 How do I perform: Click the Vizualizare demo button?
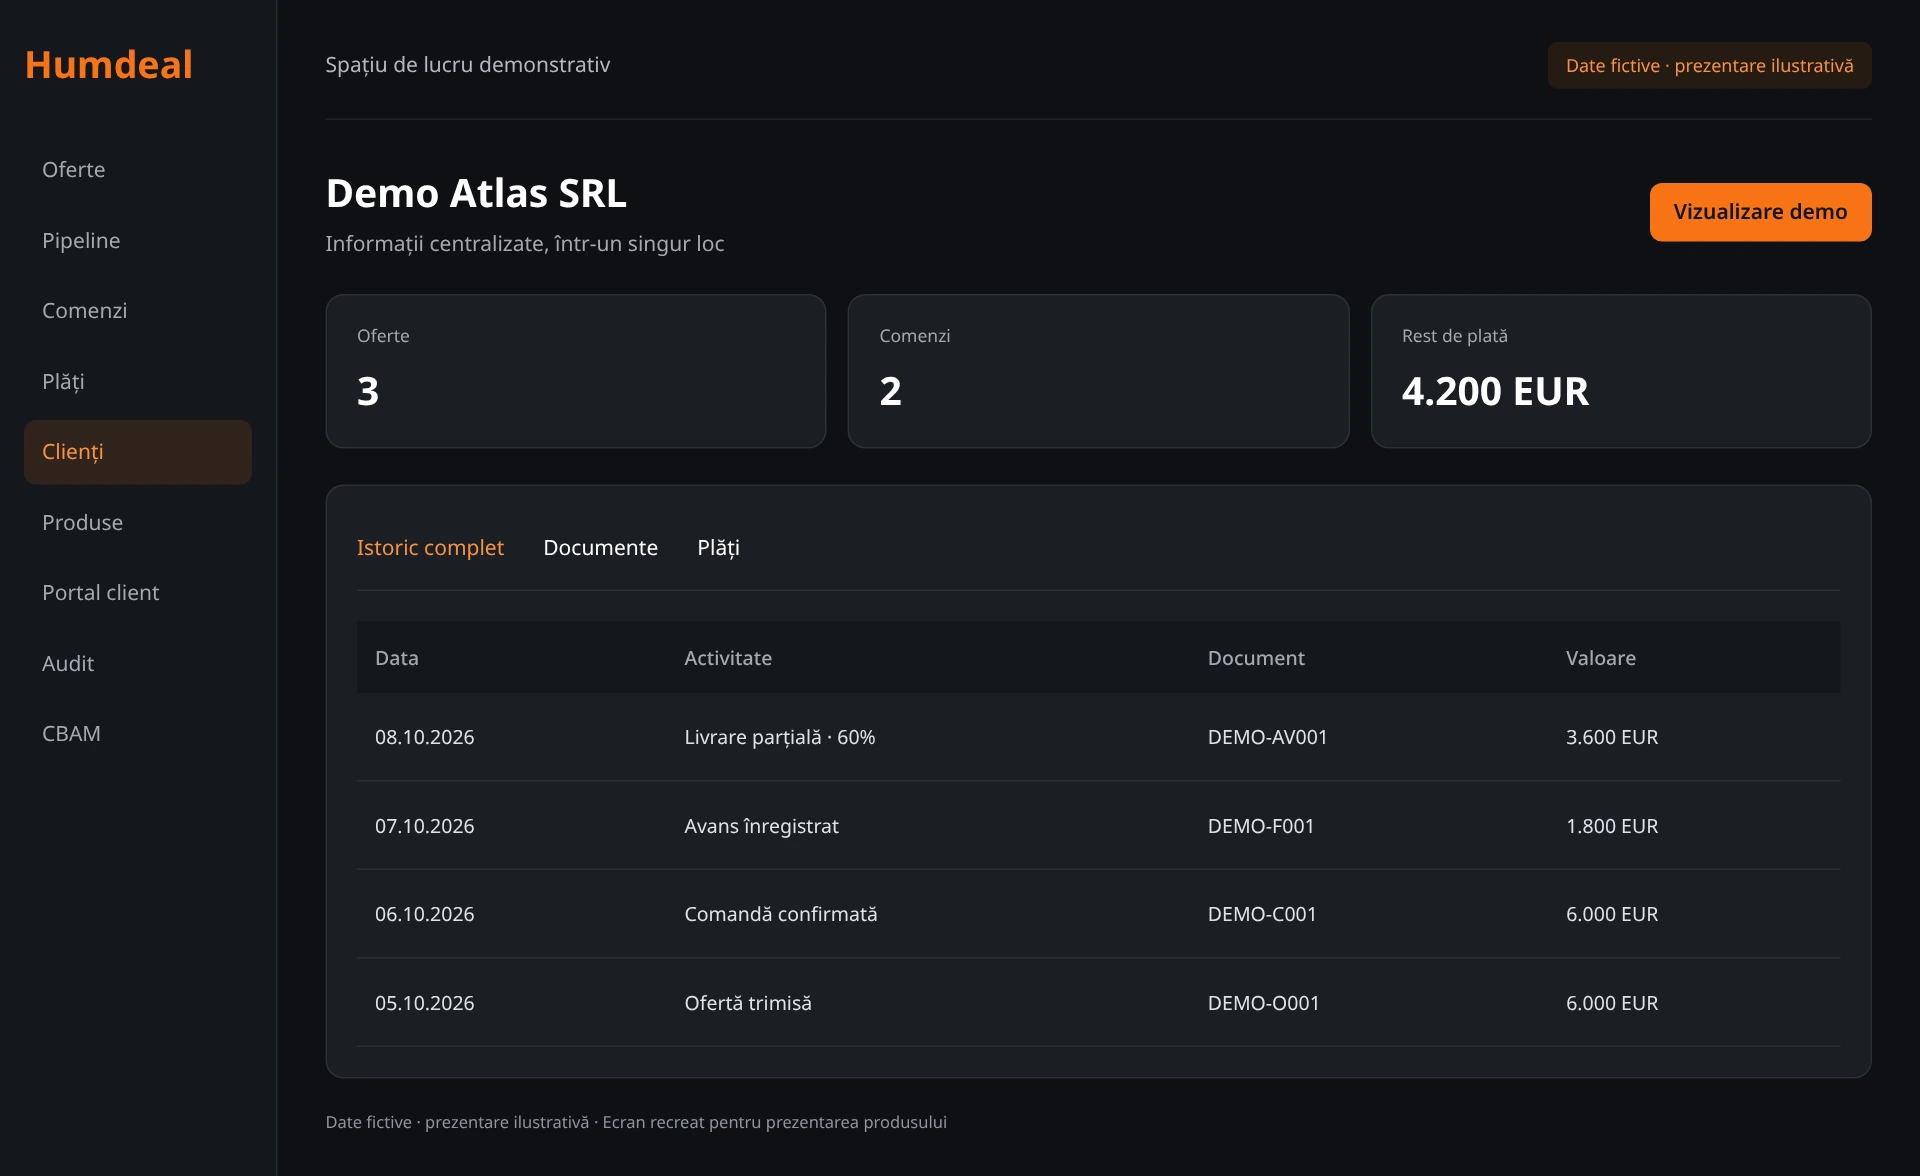[x=1760, y=212]
